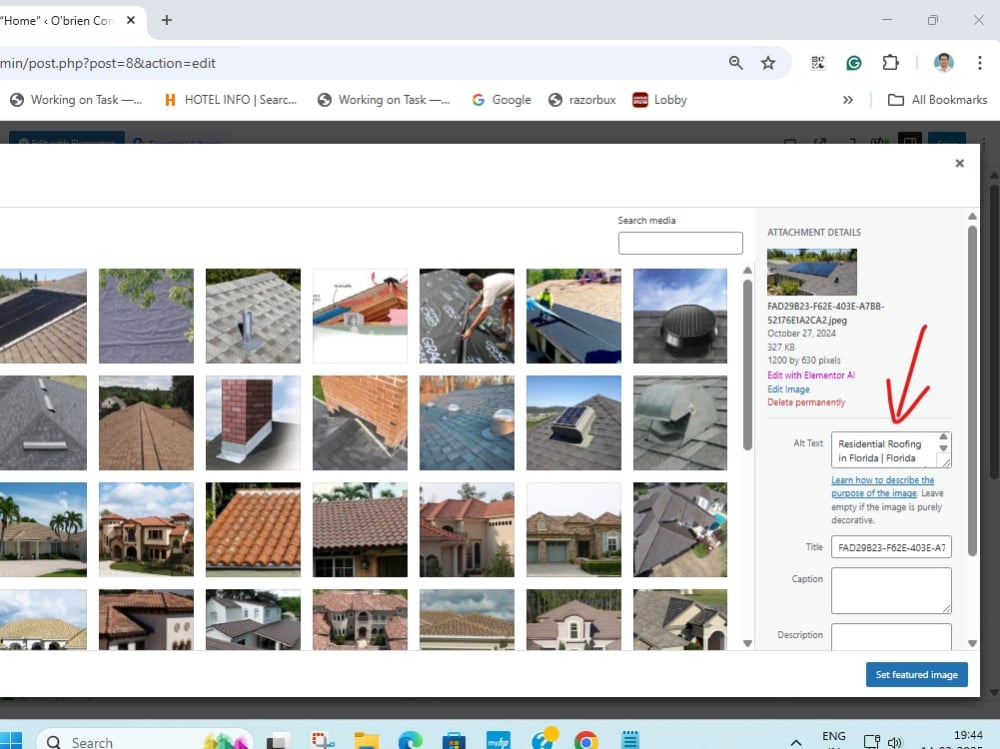The height and width of the screenshot is (749, 1000).
Task: Click attachment details scrollbar thumb
Action: click(972, 390)
